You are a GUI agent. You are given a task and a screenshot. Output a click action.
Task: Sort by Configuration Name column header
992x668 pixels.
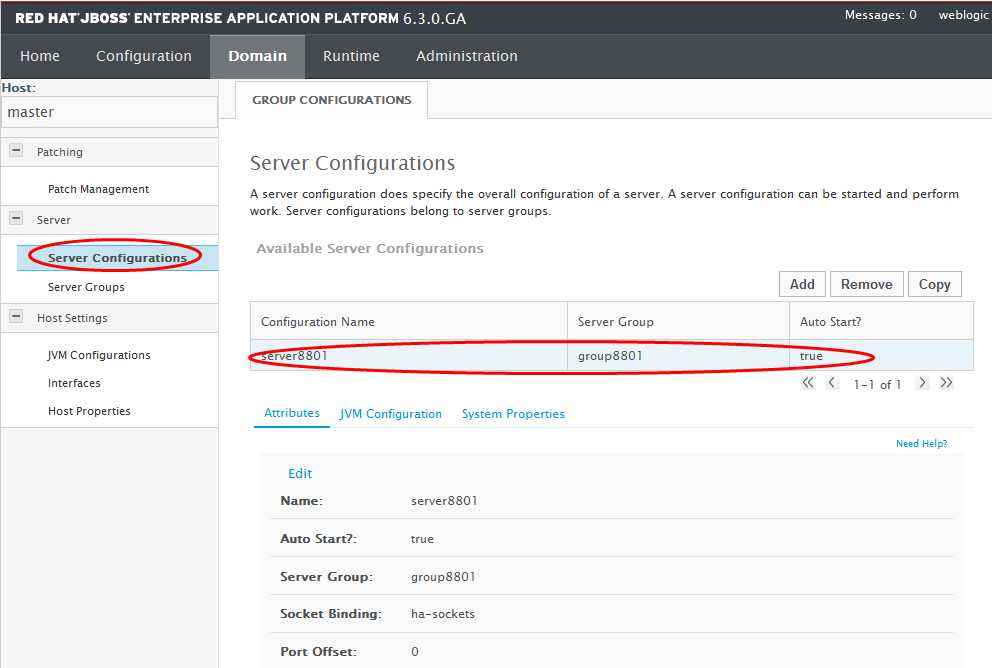(x=409, y=321)
